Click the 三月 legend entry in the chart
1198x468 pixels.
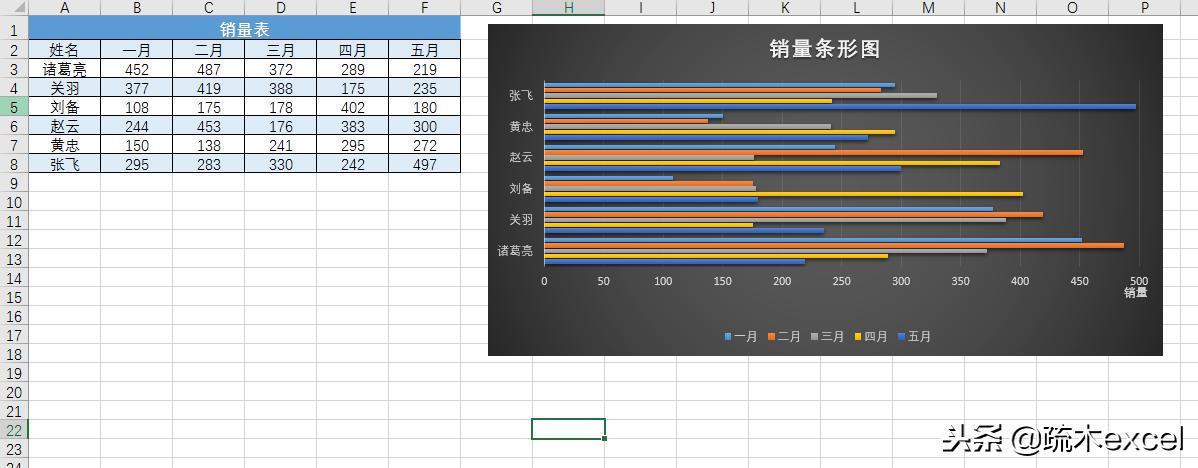[x=828, y=336]
